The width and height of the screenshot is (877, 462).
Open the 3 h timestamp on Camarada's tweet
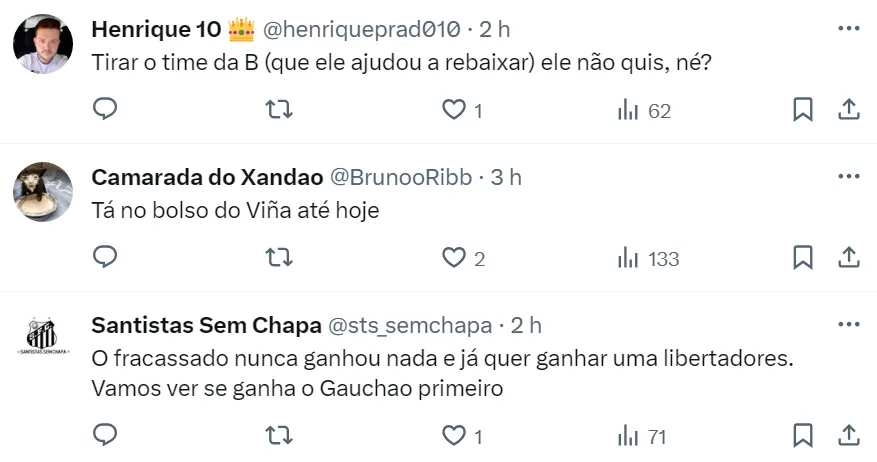click(507, 178)
